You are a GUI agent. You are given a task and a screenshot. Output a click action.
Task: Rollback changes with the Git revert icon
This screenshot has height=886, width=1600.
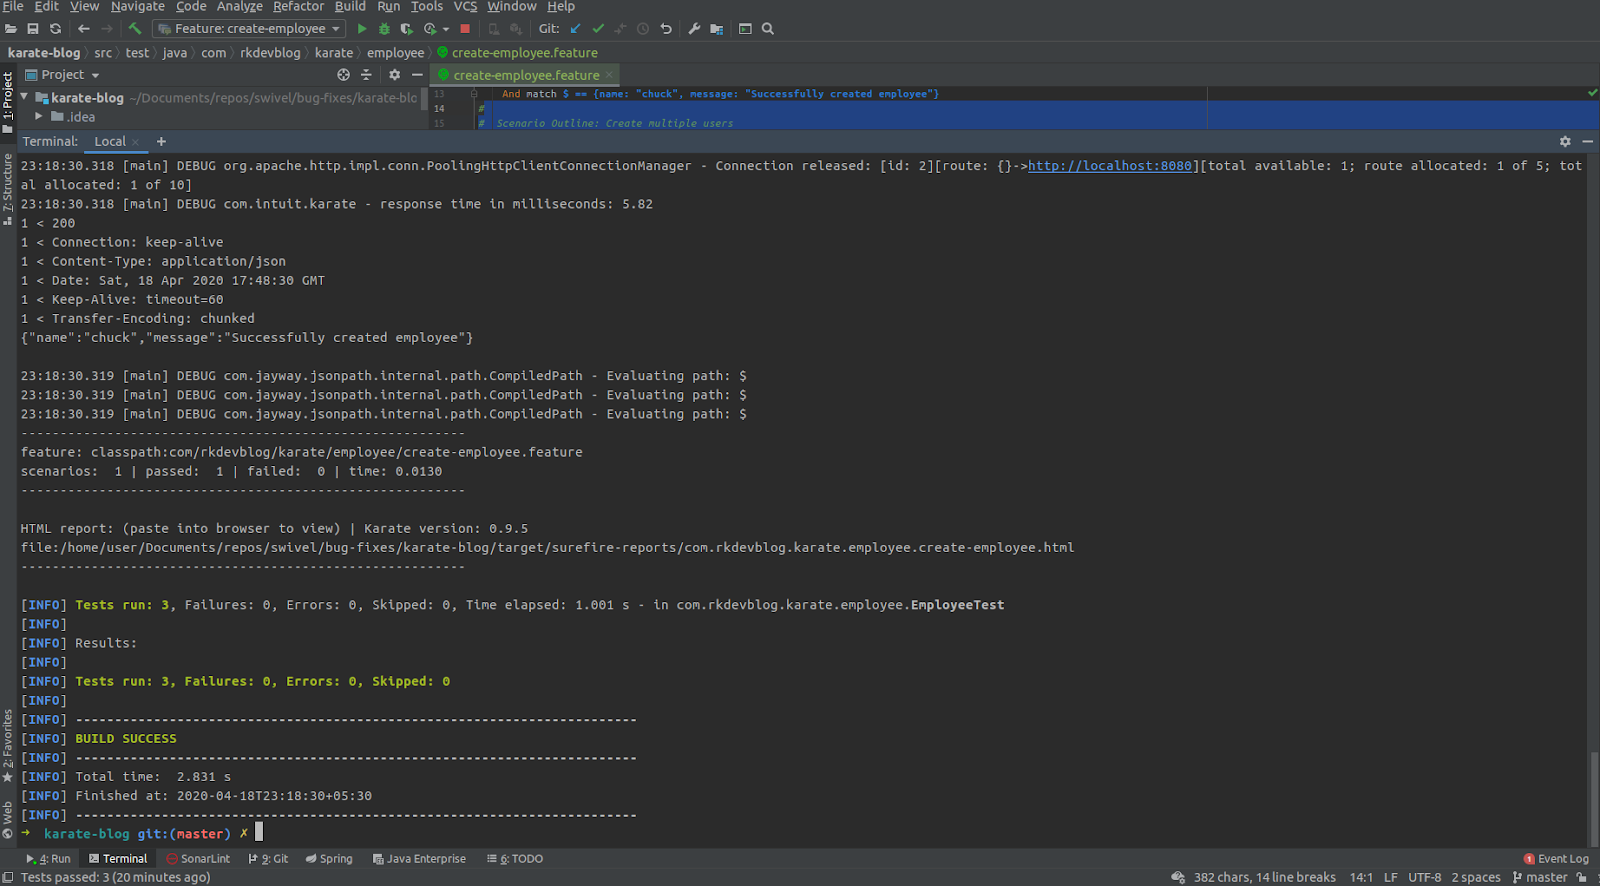pyautogui.click(x=666, y=29)
